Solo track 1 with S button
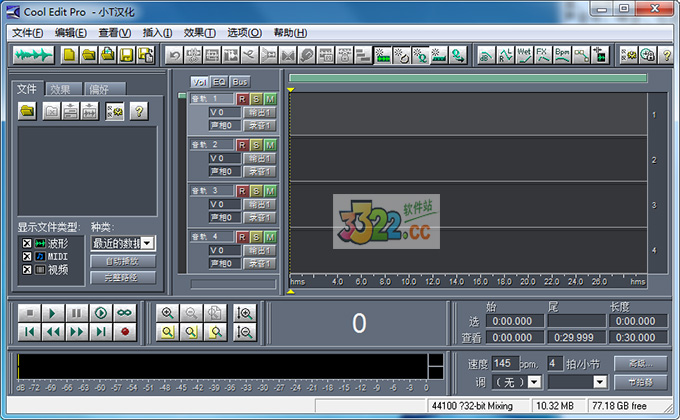This screenshot has width=680, height=420. [x=256, y=99]
